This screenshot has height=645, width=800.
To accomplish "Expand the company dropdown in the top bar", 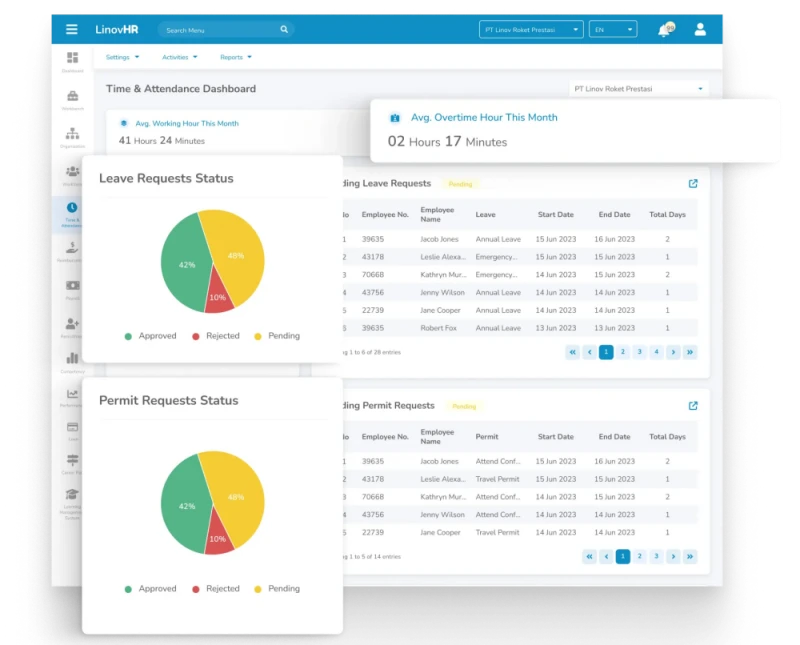I will click(x=531, y=30).
